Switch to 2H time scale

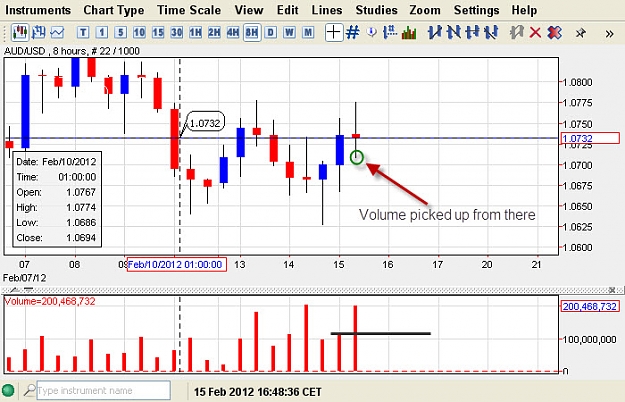214,32
